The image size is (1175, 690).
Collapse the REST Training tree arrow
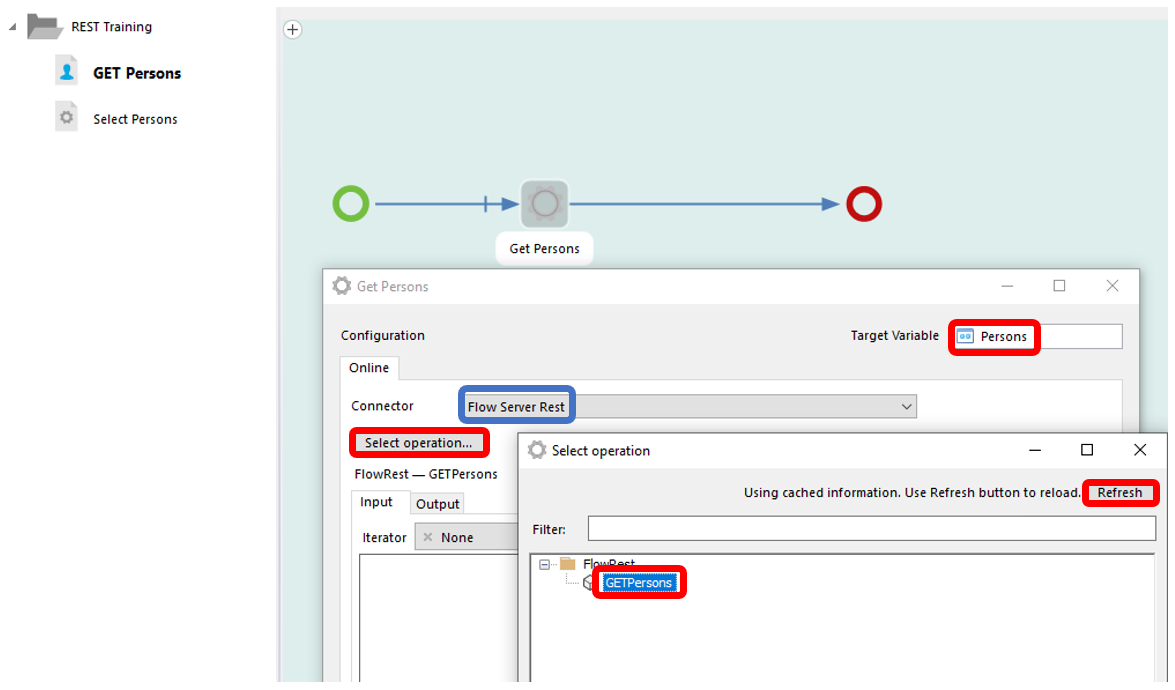[12, 27]
